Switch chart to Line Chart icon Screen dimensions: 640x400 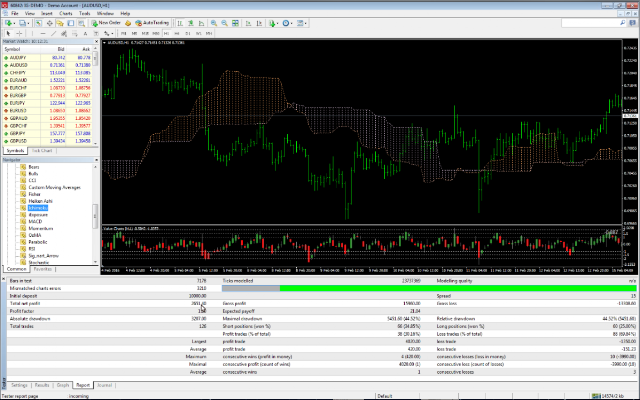[201, 23]
